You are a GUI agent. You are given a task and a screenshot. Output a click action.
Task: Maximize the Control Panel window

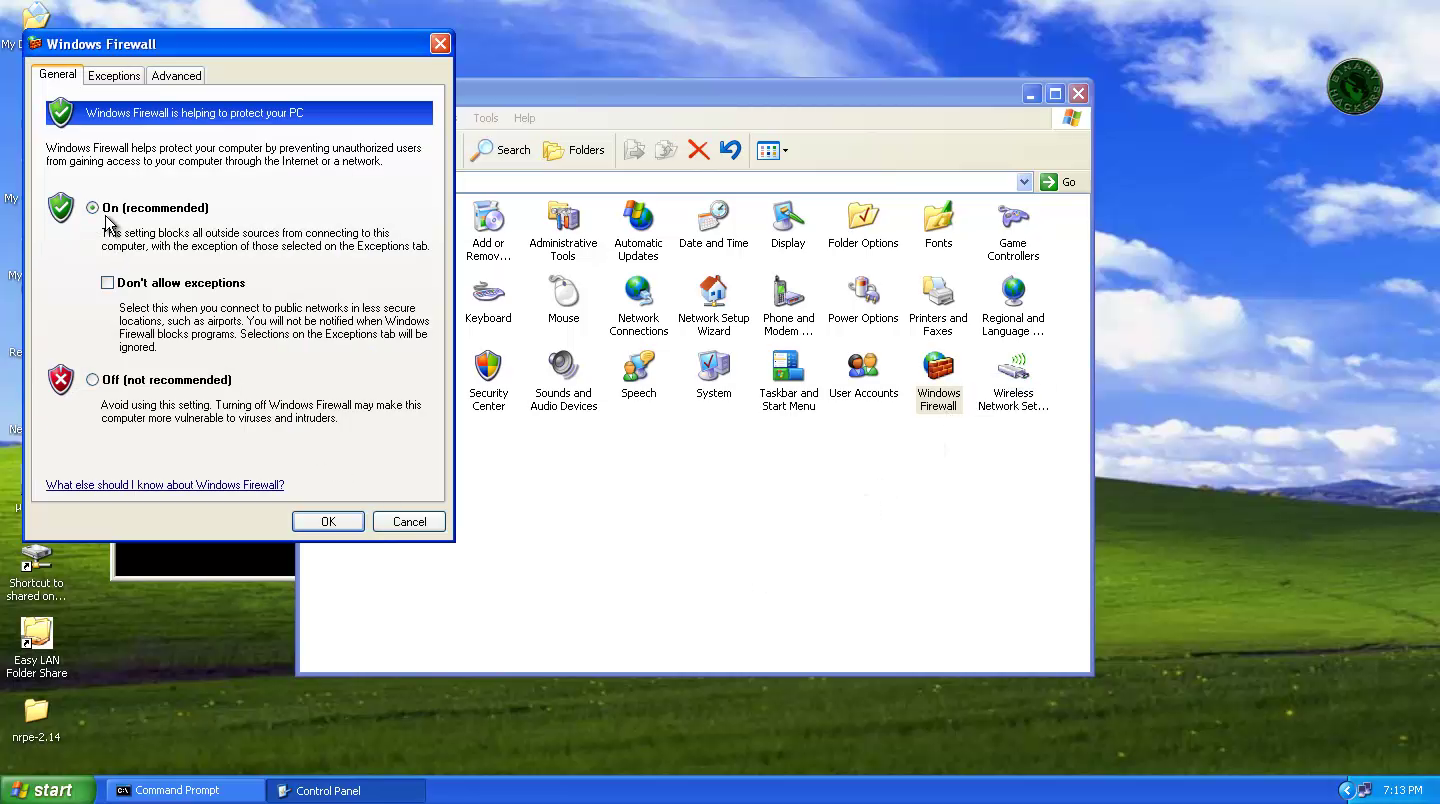point(1055,94)
